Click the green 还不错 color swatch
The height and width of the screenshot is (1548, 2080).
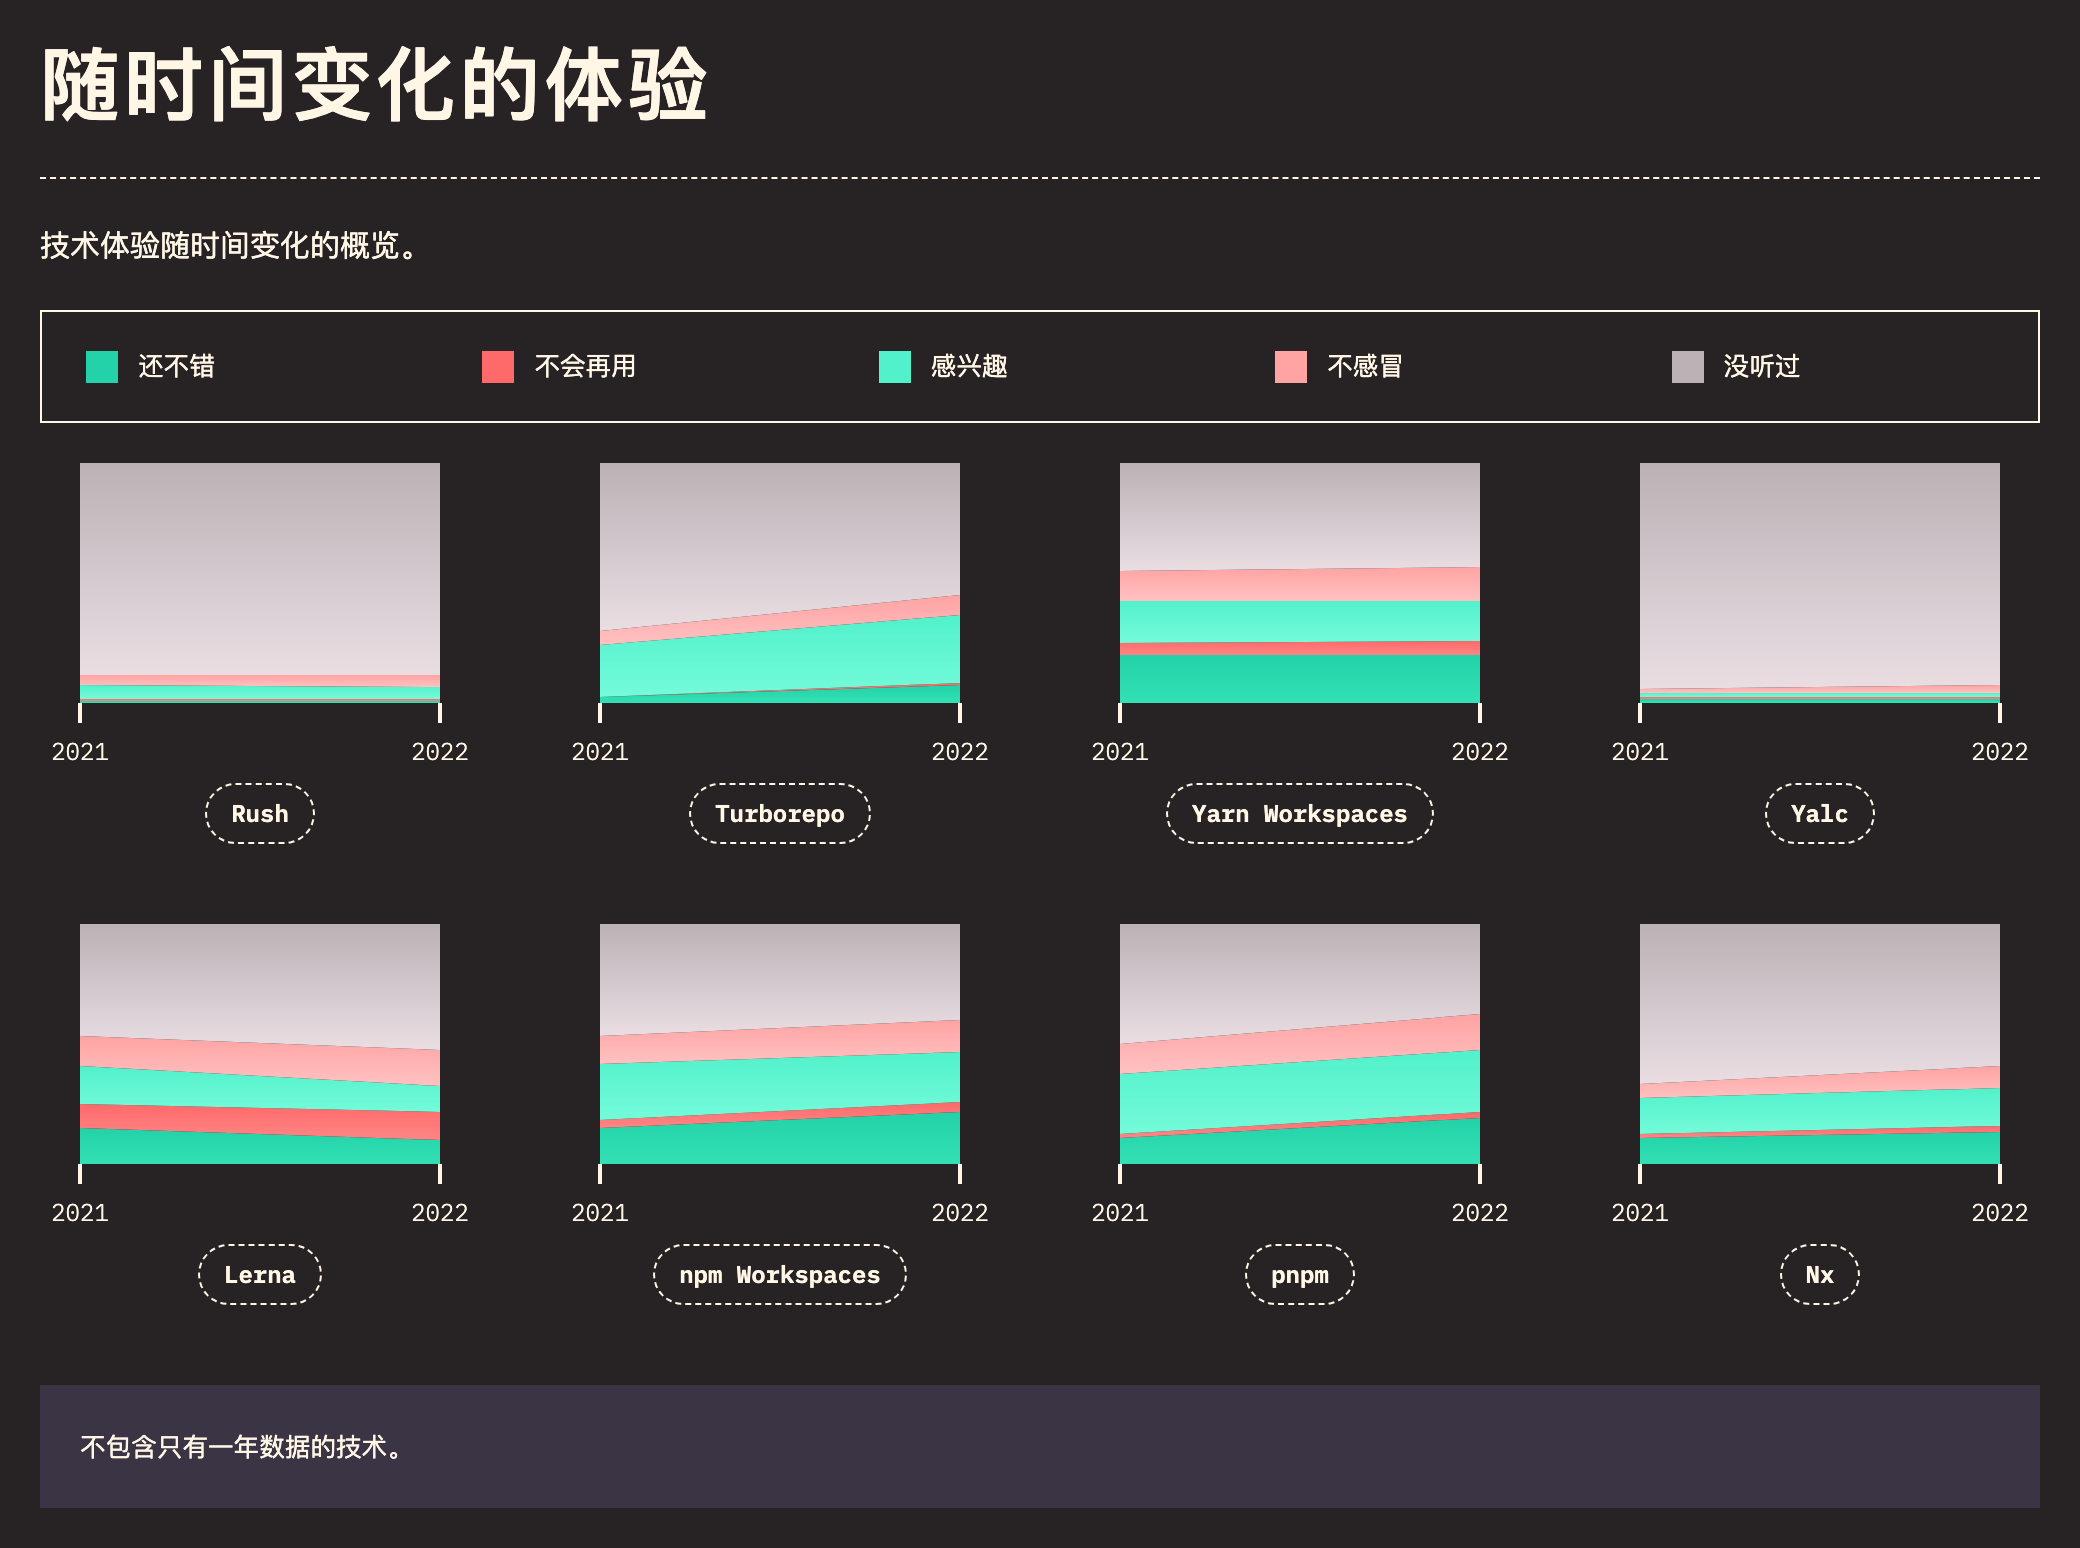coord(100,367)
